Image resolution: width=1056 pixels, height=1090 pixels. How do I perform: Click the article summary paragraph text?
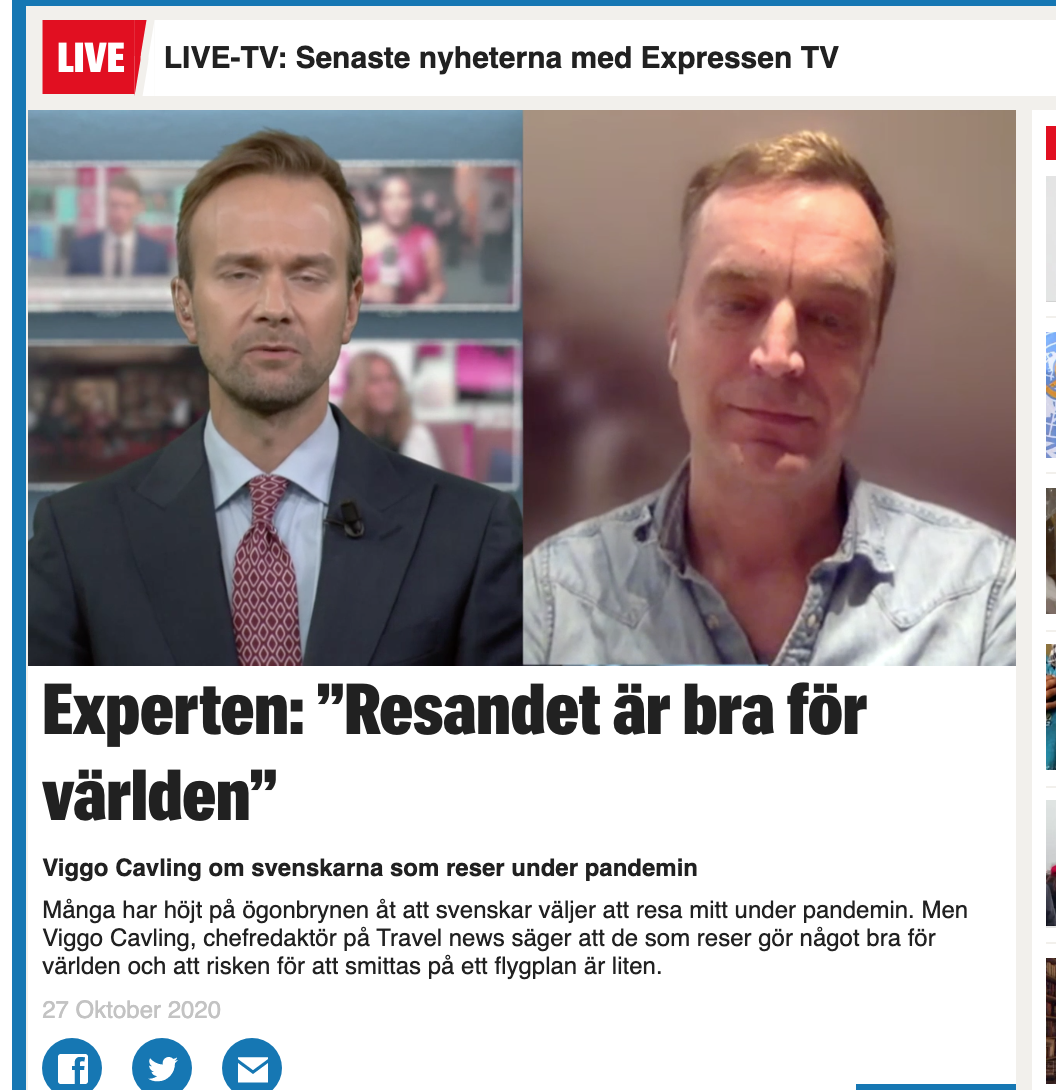[505, 938]
